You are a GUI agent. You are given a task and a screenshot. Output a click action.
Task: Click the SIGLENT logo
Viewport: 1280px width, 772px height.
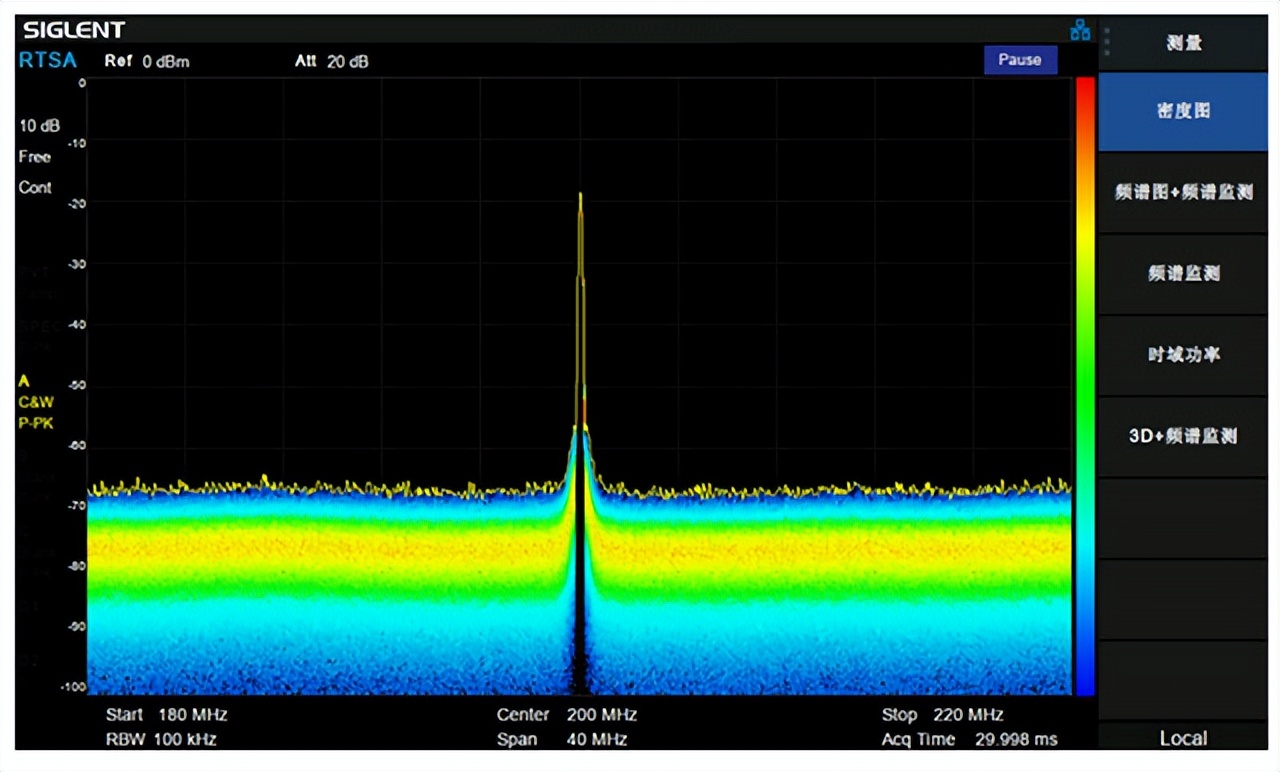(74, 30)
